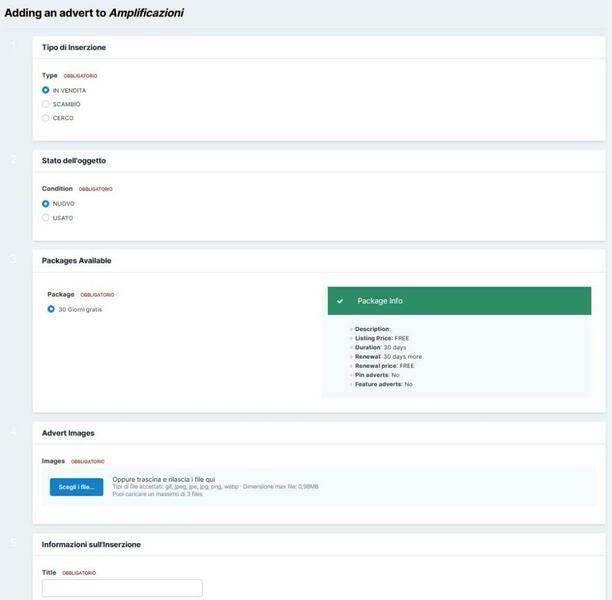Click the Advert Images section heading
Image resolution: width=612 pixels, height=600 pixels.
tap(68, 433)
